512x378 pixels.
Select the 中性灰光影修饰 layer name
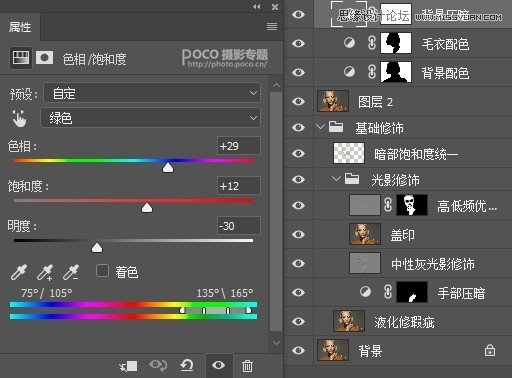click(433, 264)
